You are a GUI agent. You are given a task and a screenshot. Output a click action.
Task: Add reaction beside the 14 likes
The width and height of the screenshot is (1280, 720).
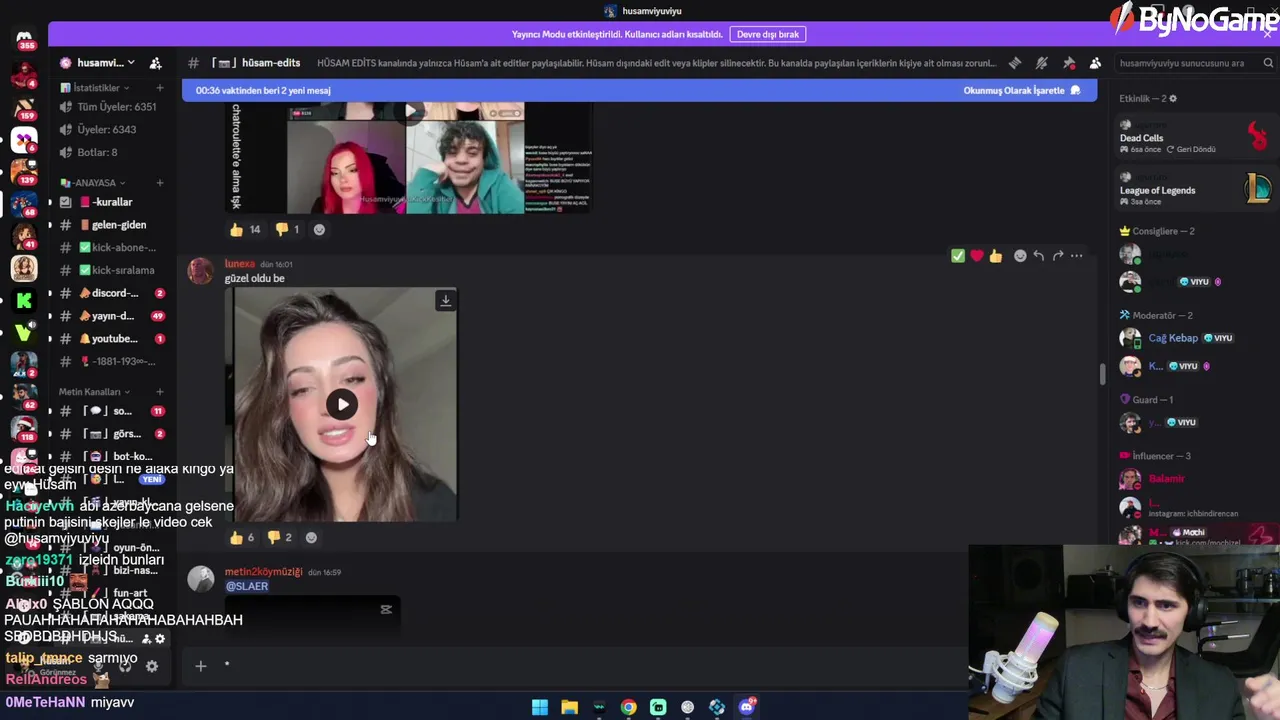pyautogui.click(x=319, y=229)
